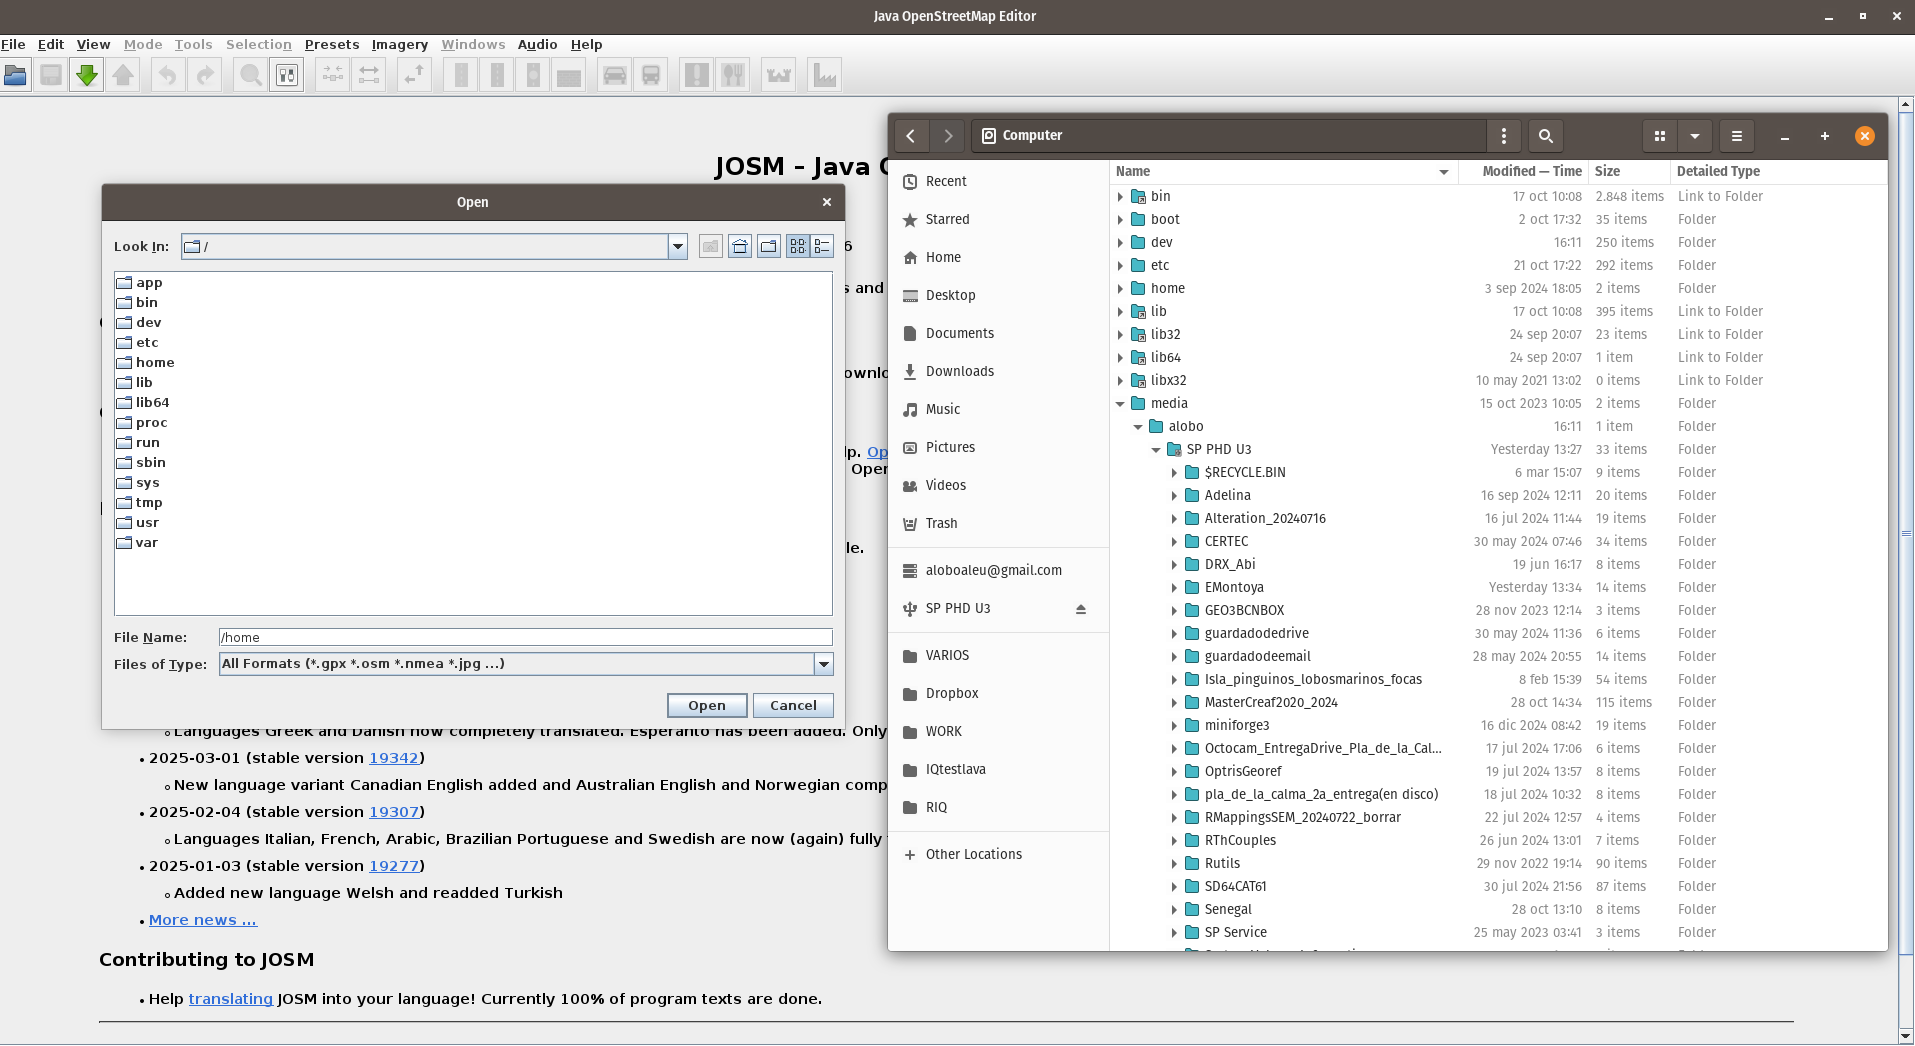This screenshot has height=1046, width=1915.
Task: Open the file manager's three-dot path menu
Action: click(x=1504, y=136)
